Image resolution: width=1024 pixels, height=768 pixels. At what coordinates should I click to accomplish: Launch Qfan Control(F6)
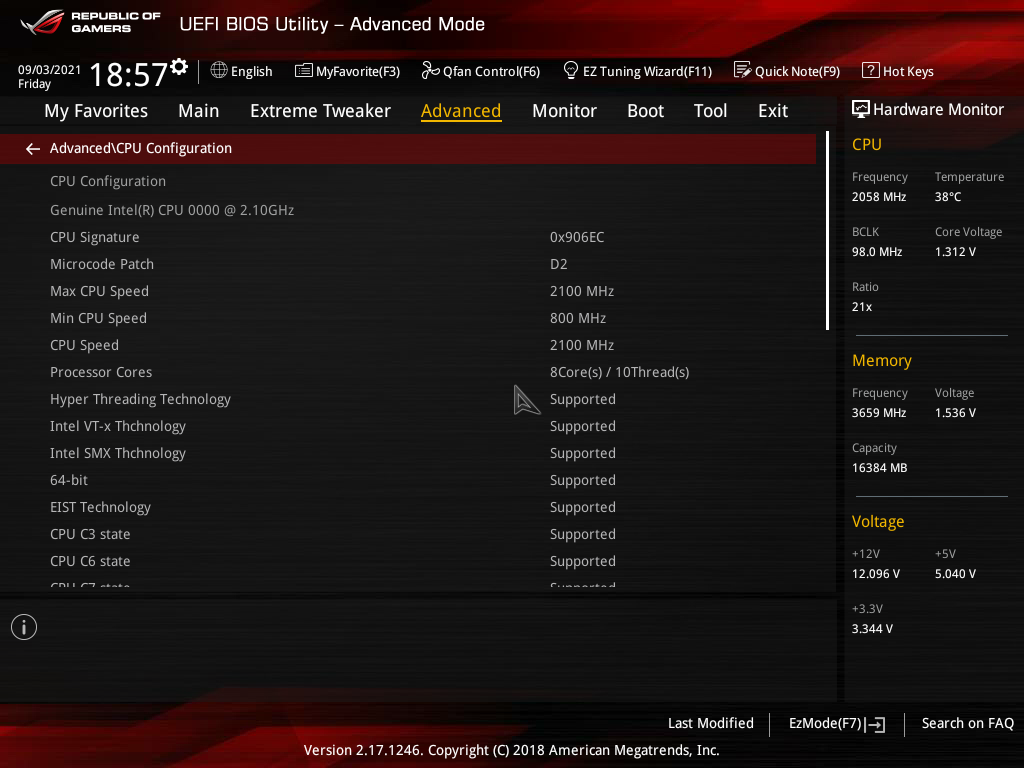coord(491,71)
